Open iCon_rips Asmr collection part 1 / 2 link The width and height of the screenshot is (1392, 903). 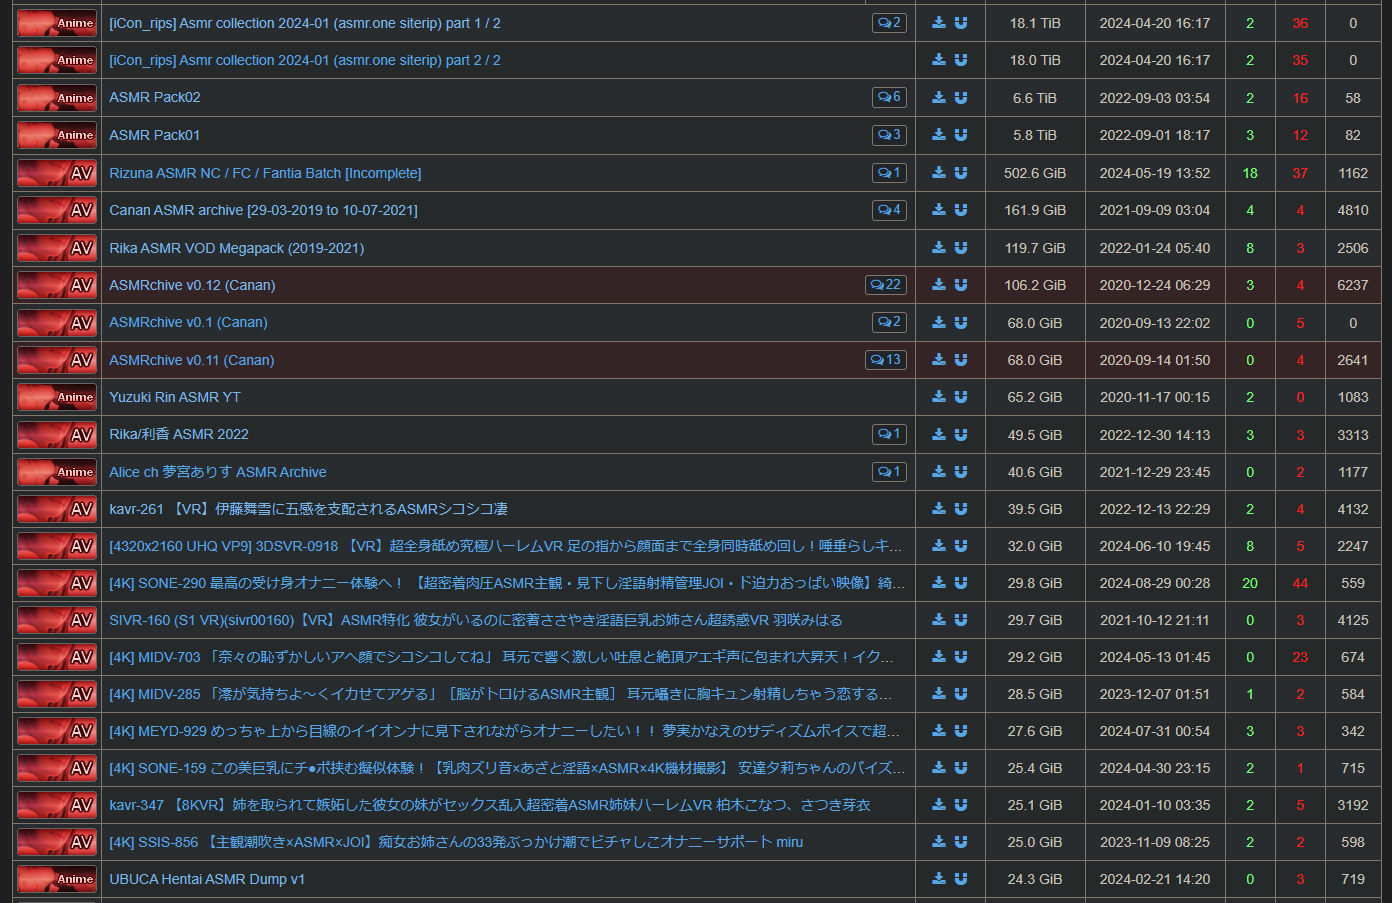pos(305,23)
